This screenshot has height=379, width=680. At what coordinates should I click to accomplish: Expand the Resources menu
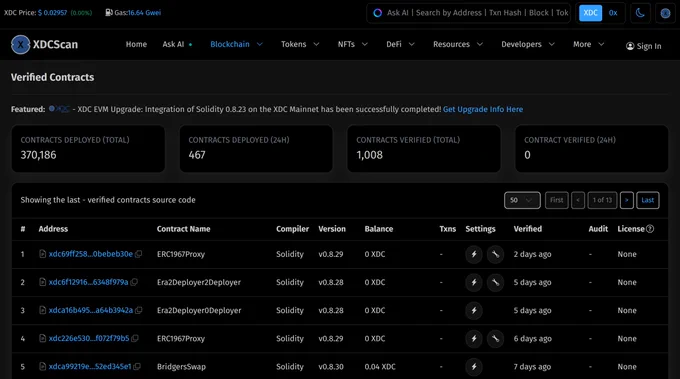pos(458,44)
